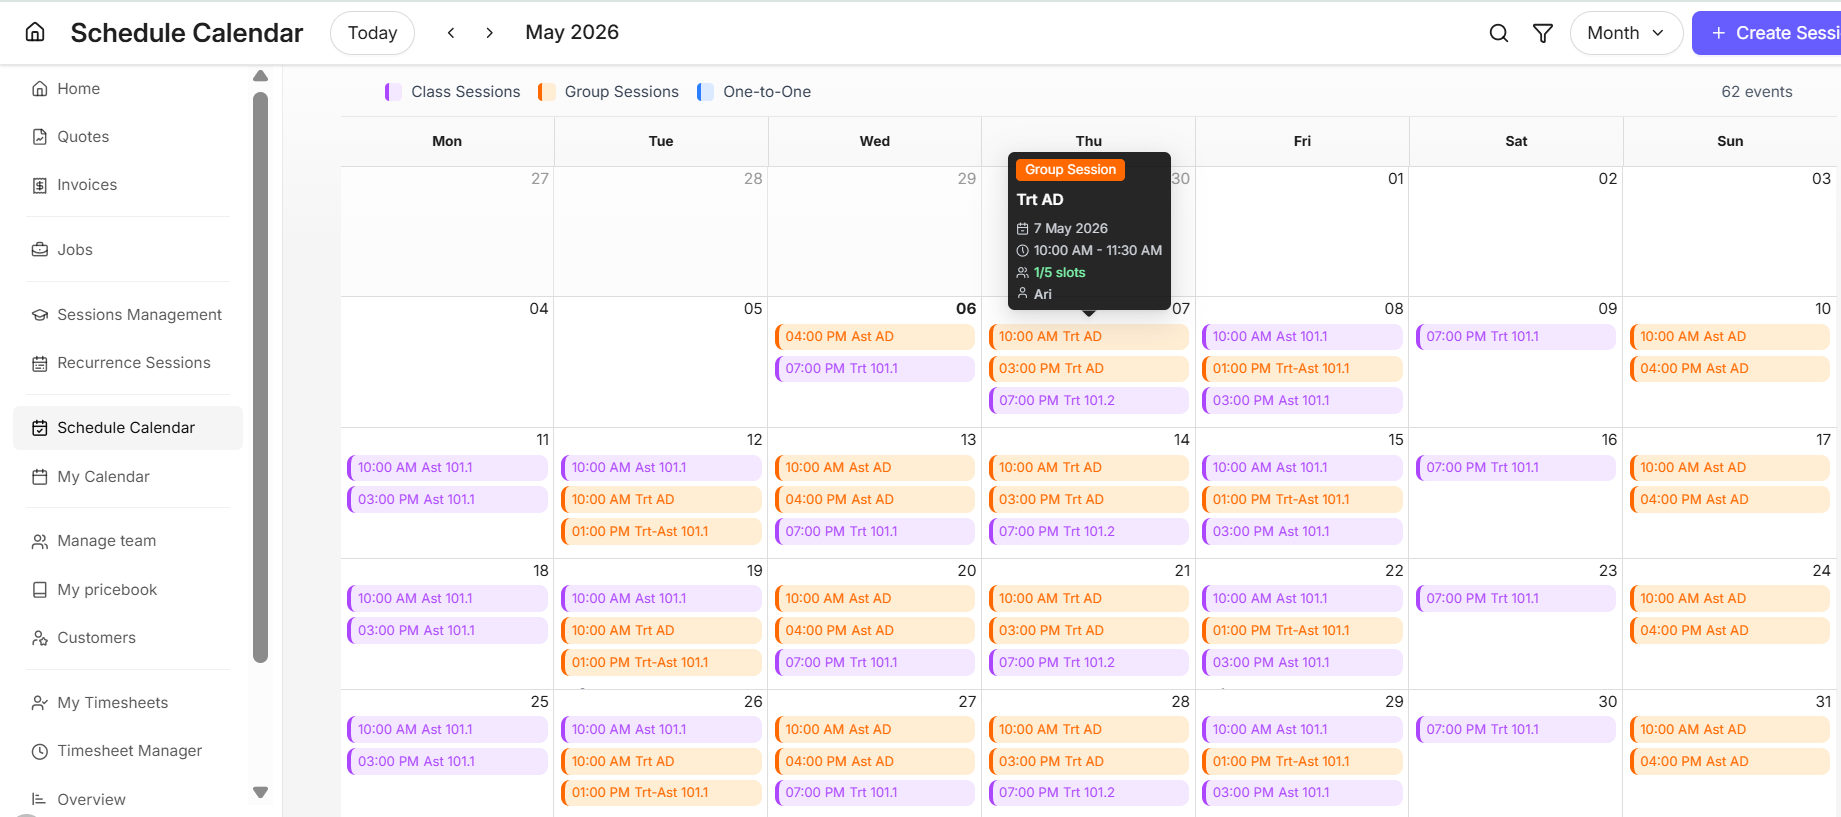The width and height of the screenshot is (1841, 817).
Task: Open 07:00 PM Trt 101.1 event on the 9th
Action: (x=1516, y=337)
